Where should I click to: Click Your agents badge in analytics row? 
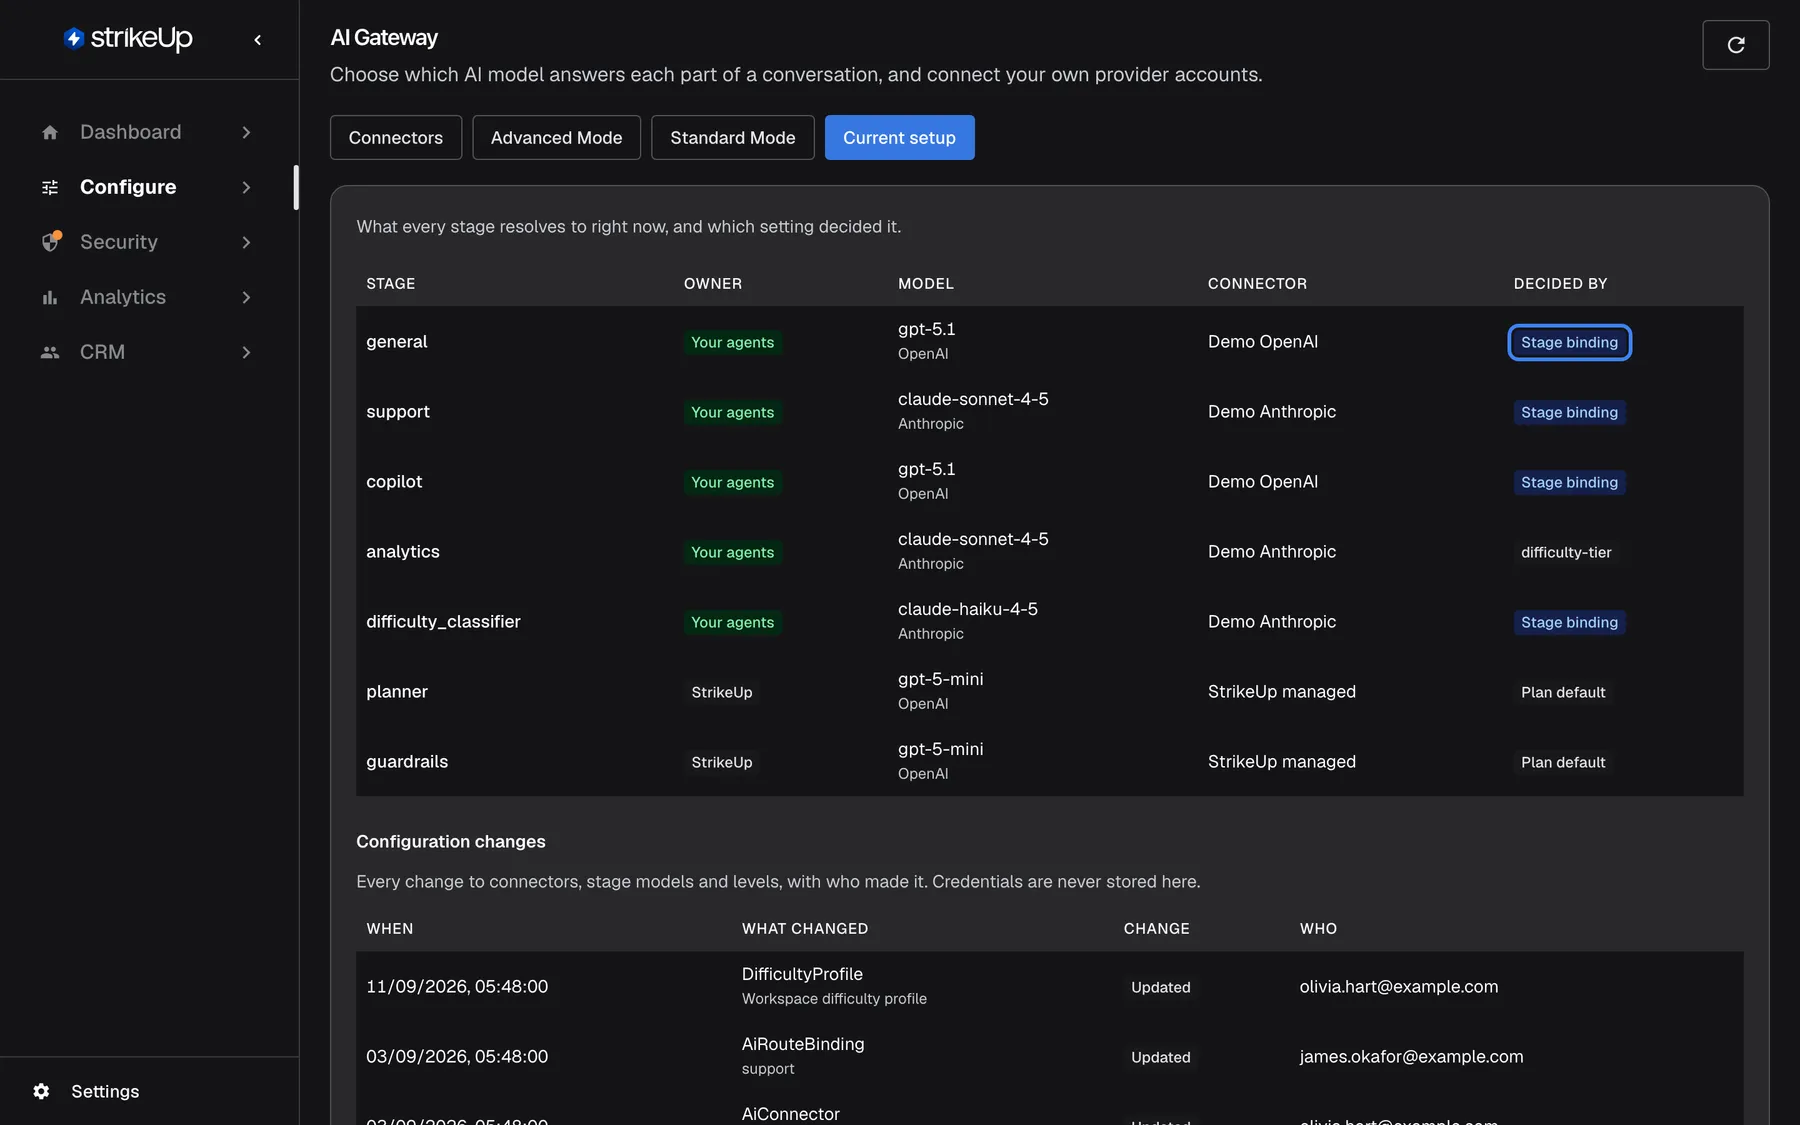[x=733, y=552]
